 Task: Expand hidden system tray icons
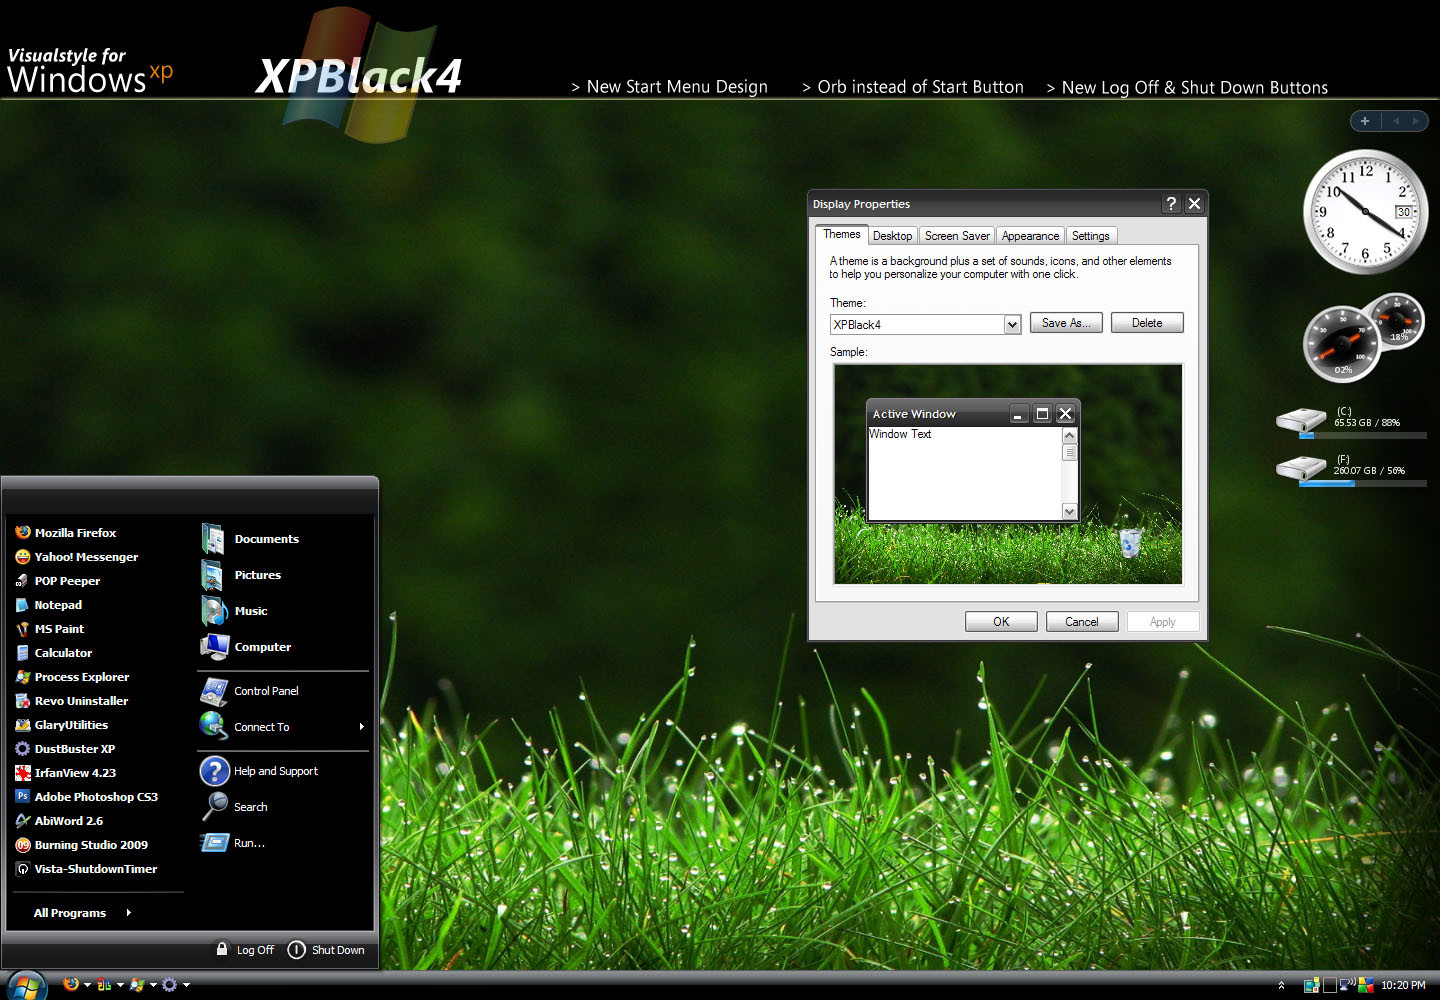click(x=1281, y=985)
